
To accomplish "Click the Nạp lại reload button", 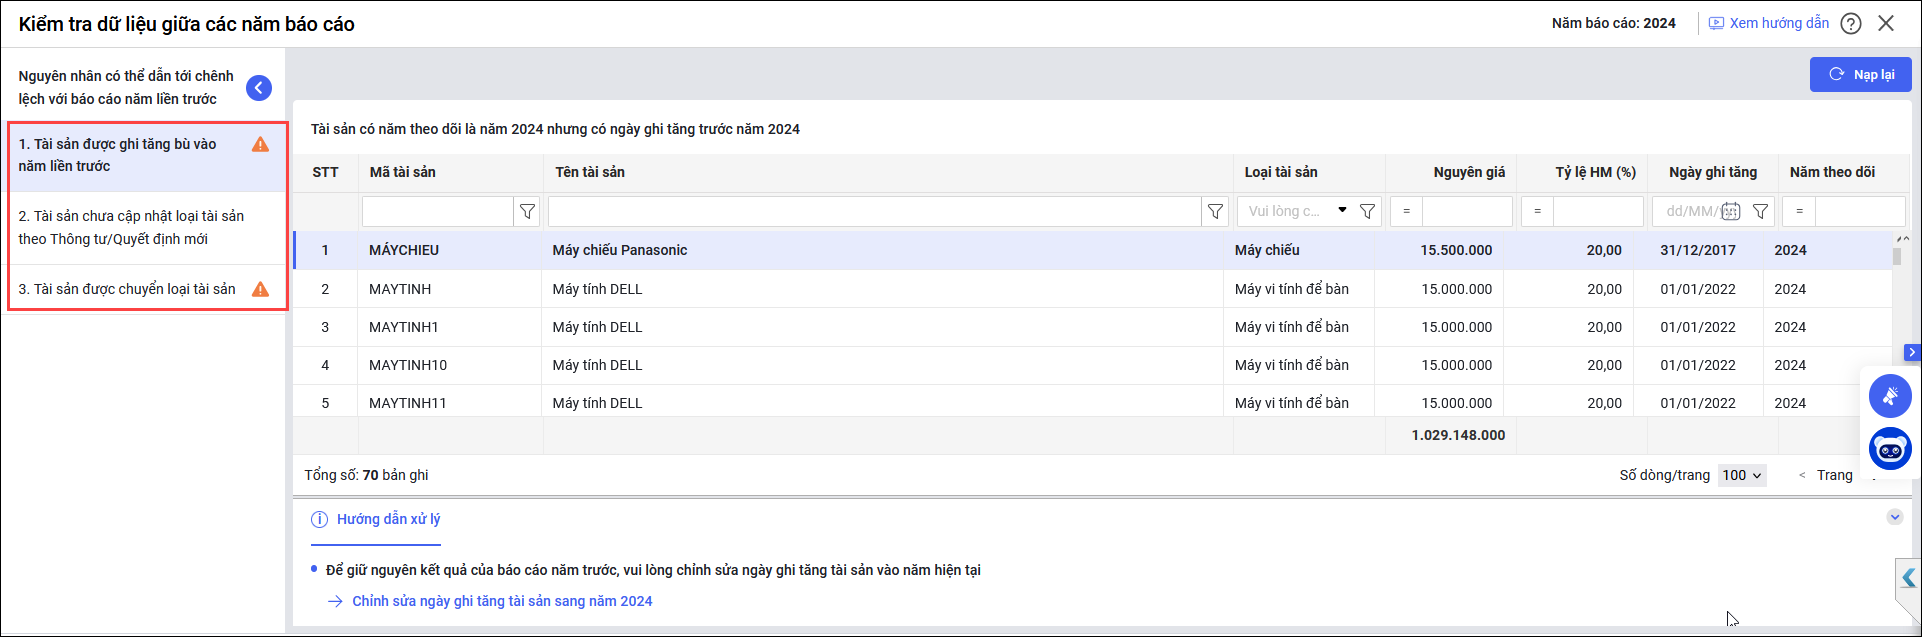I will coord(1860,74).
